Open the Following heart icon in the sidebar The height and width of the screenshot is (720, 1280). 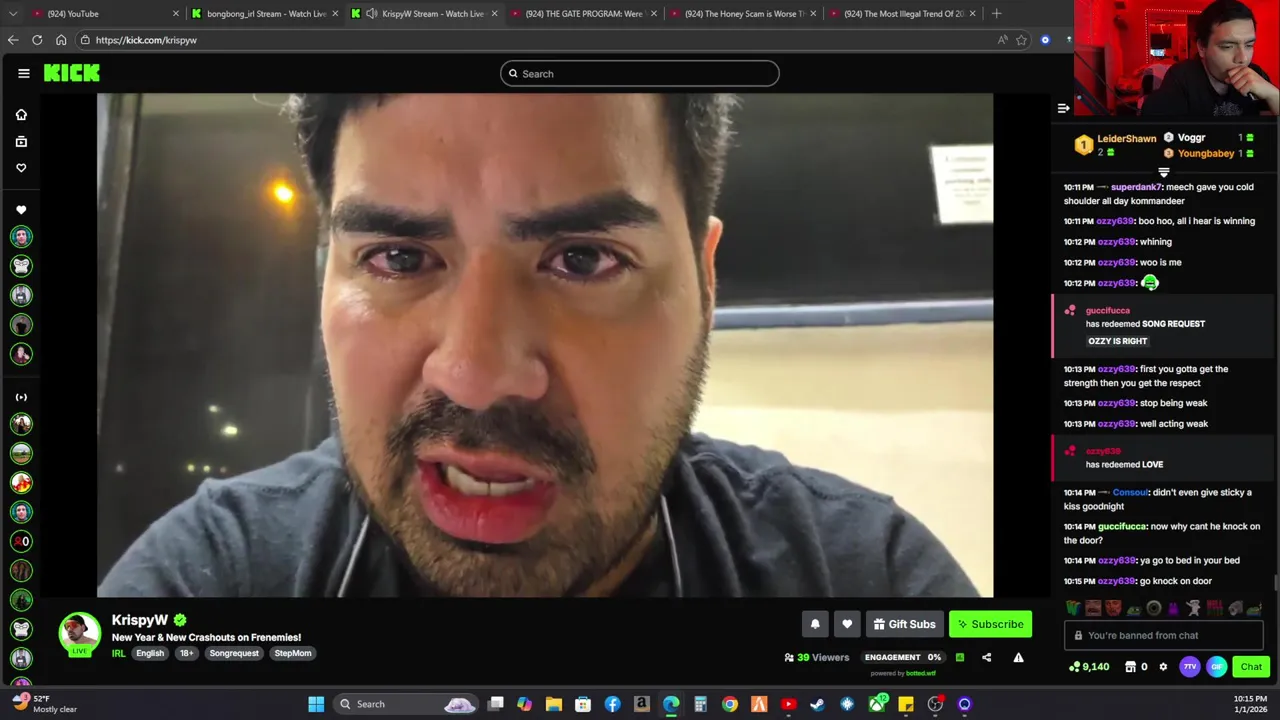coord(21,168)
